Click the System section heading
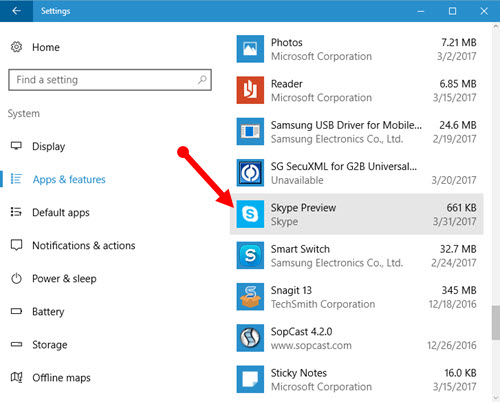The image size is (500, 402). [24, 113]
